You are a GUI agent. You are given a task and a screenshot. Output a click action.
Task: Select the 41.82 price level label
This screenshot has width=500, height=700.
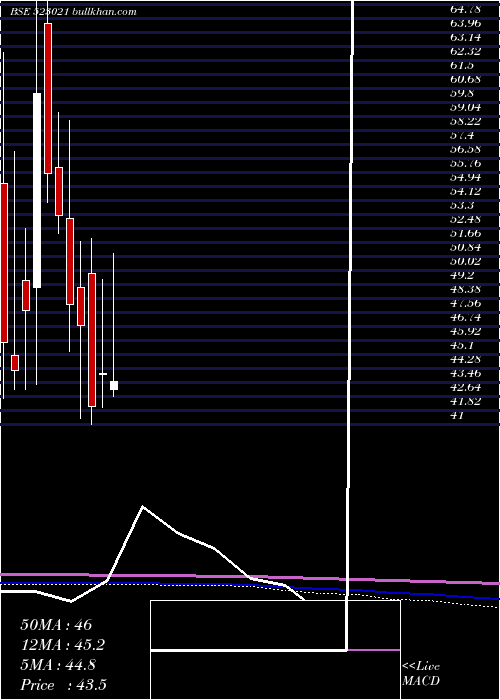466,401
